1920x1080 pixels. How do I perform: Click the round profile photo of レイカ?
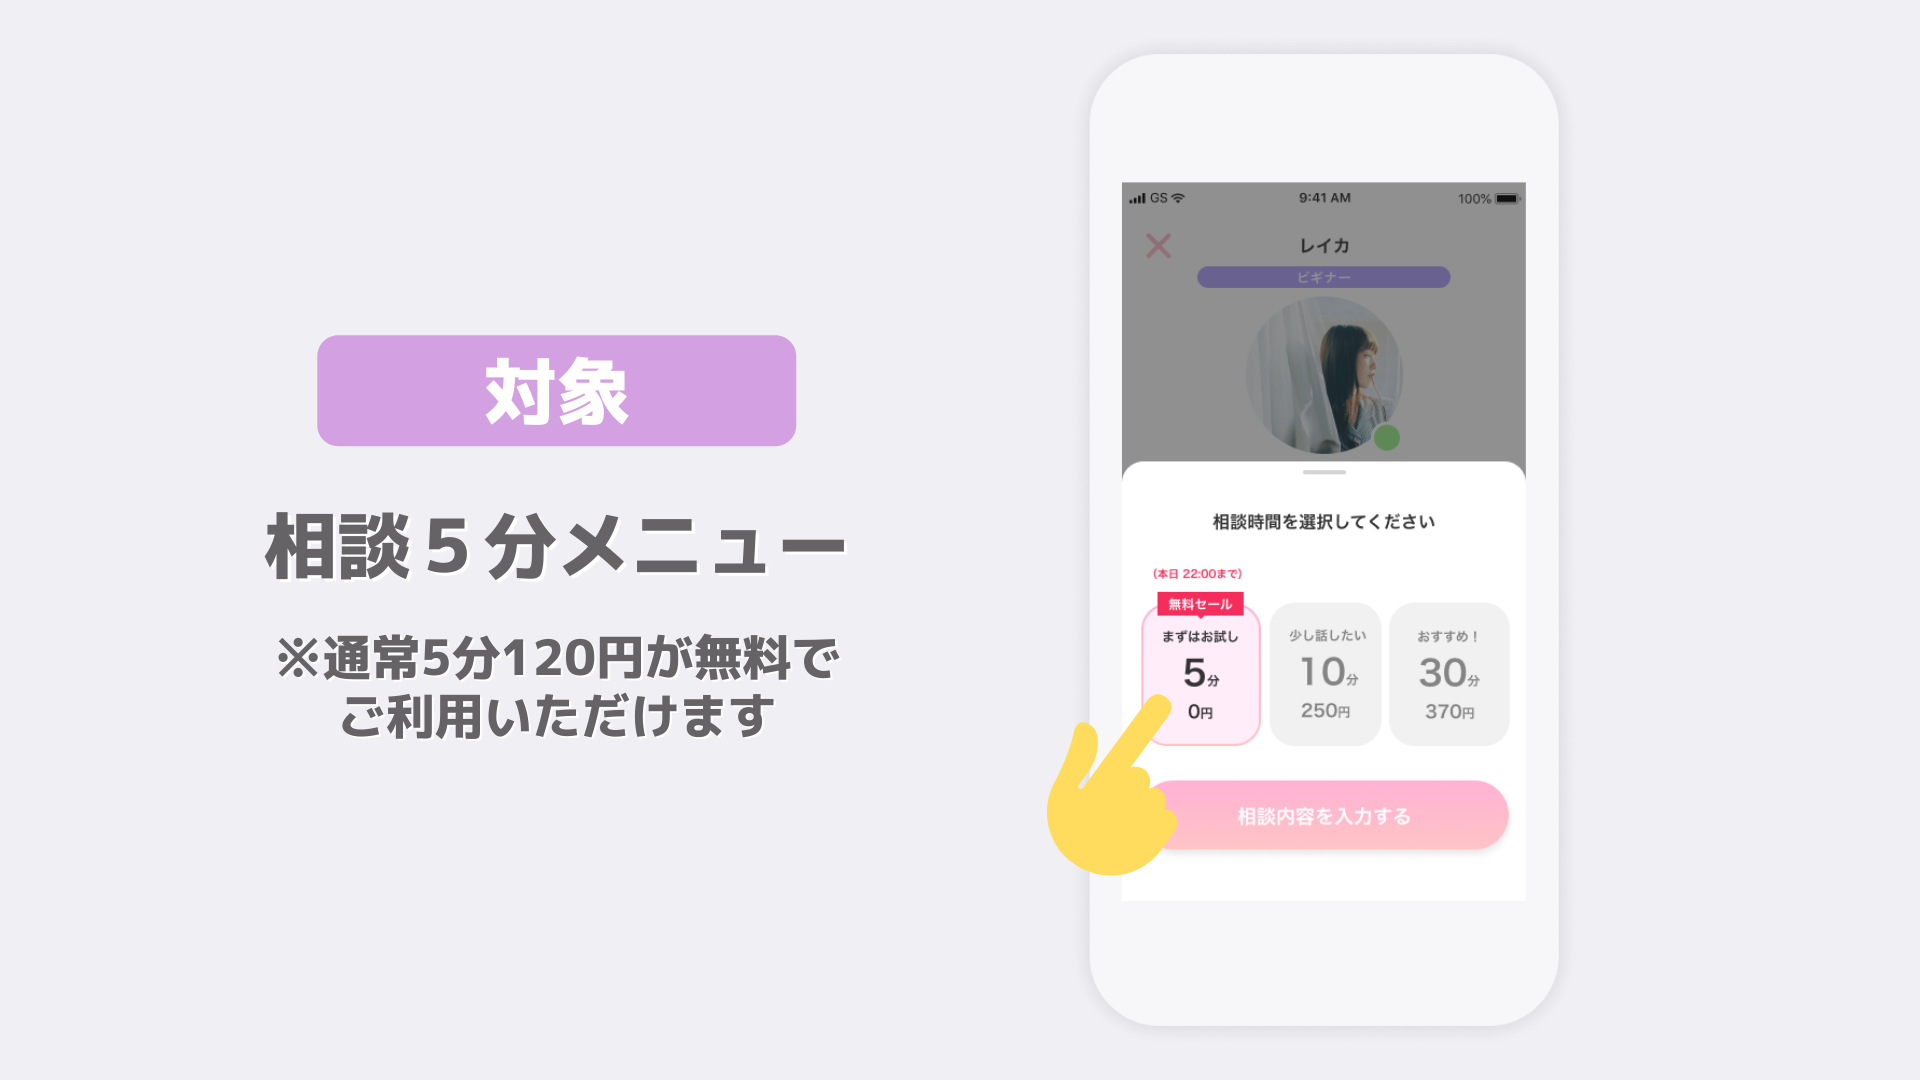pos(1324,375)
